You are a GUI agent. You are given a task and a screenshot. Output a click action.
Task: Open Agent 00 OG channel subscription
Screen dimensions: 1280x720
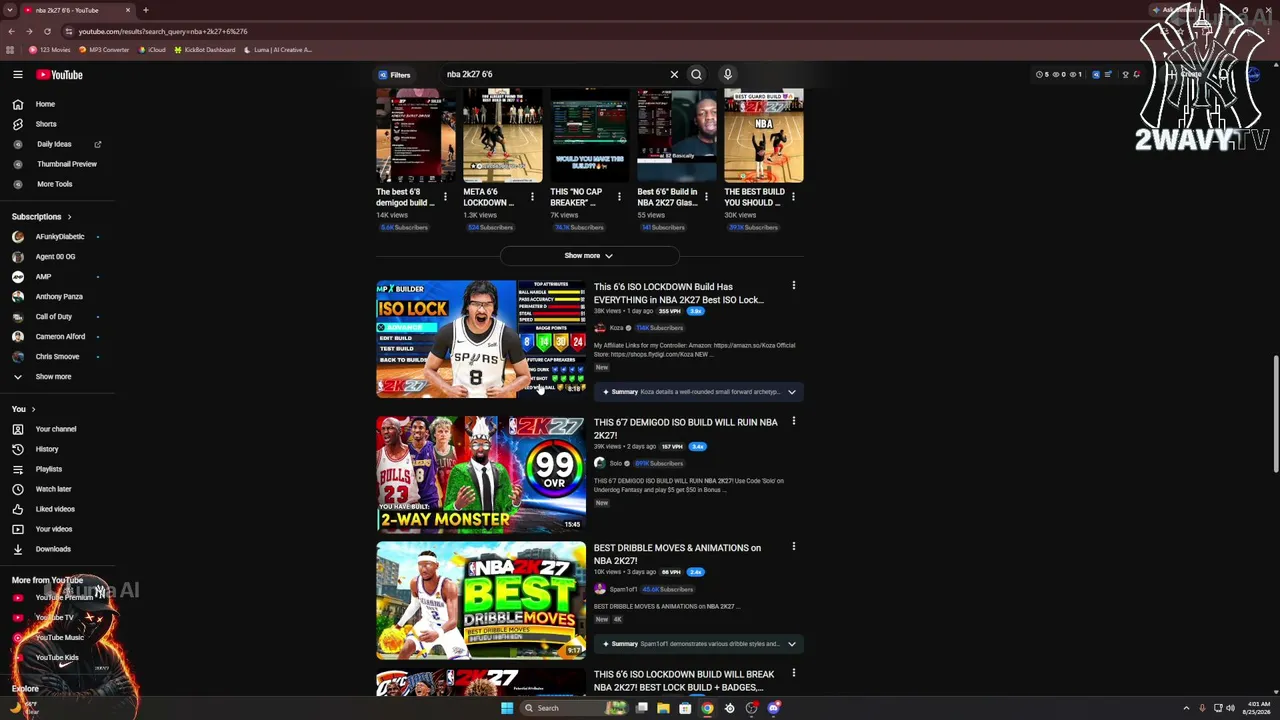coord(55,257)
